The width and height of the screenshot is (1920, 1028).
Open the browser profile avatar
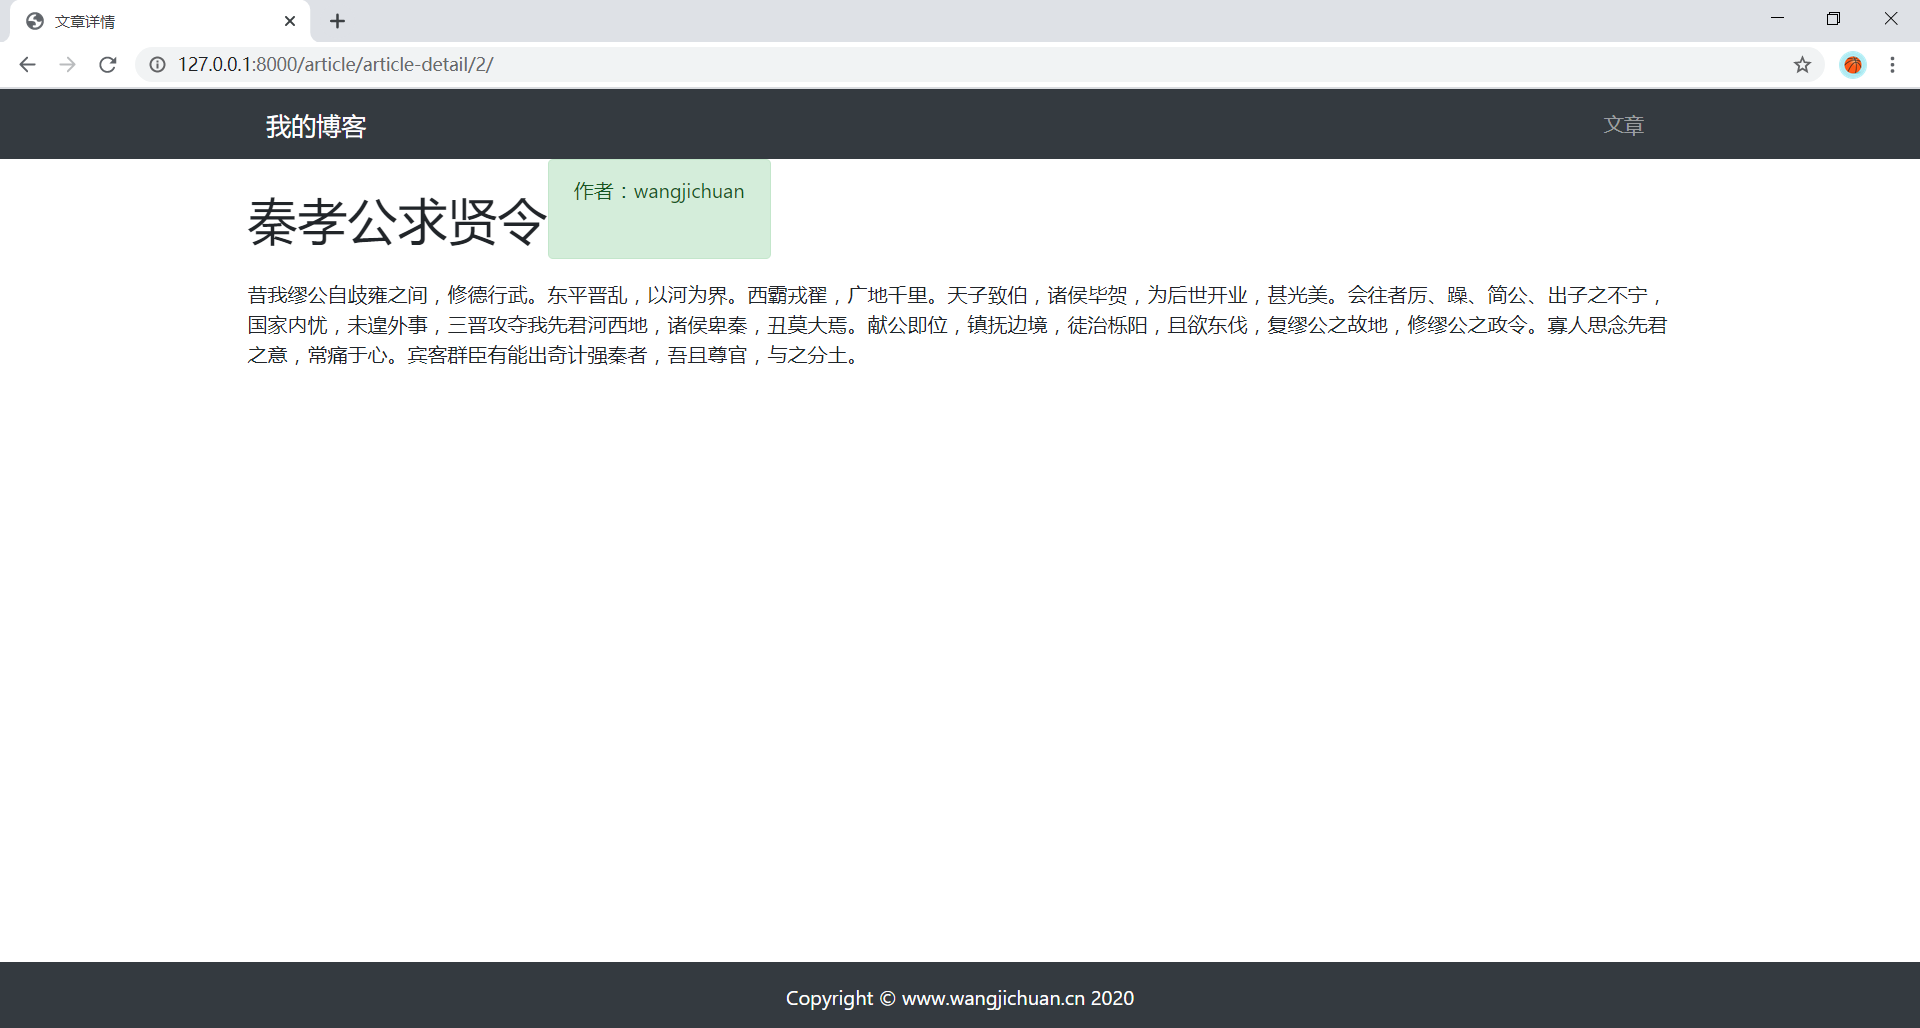pos(1853,65)
